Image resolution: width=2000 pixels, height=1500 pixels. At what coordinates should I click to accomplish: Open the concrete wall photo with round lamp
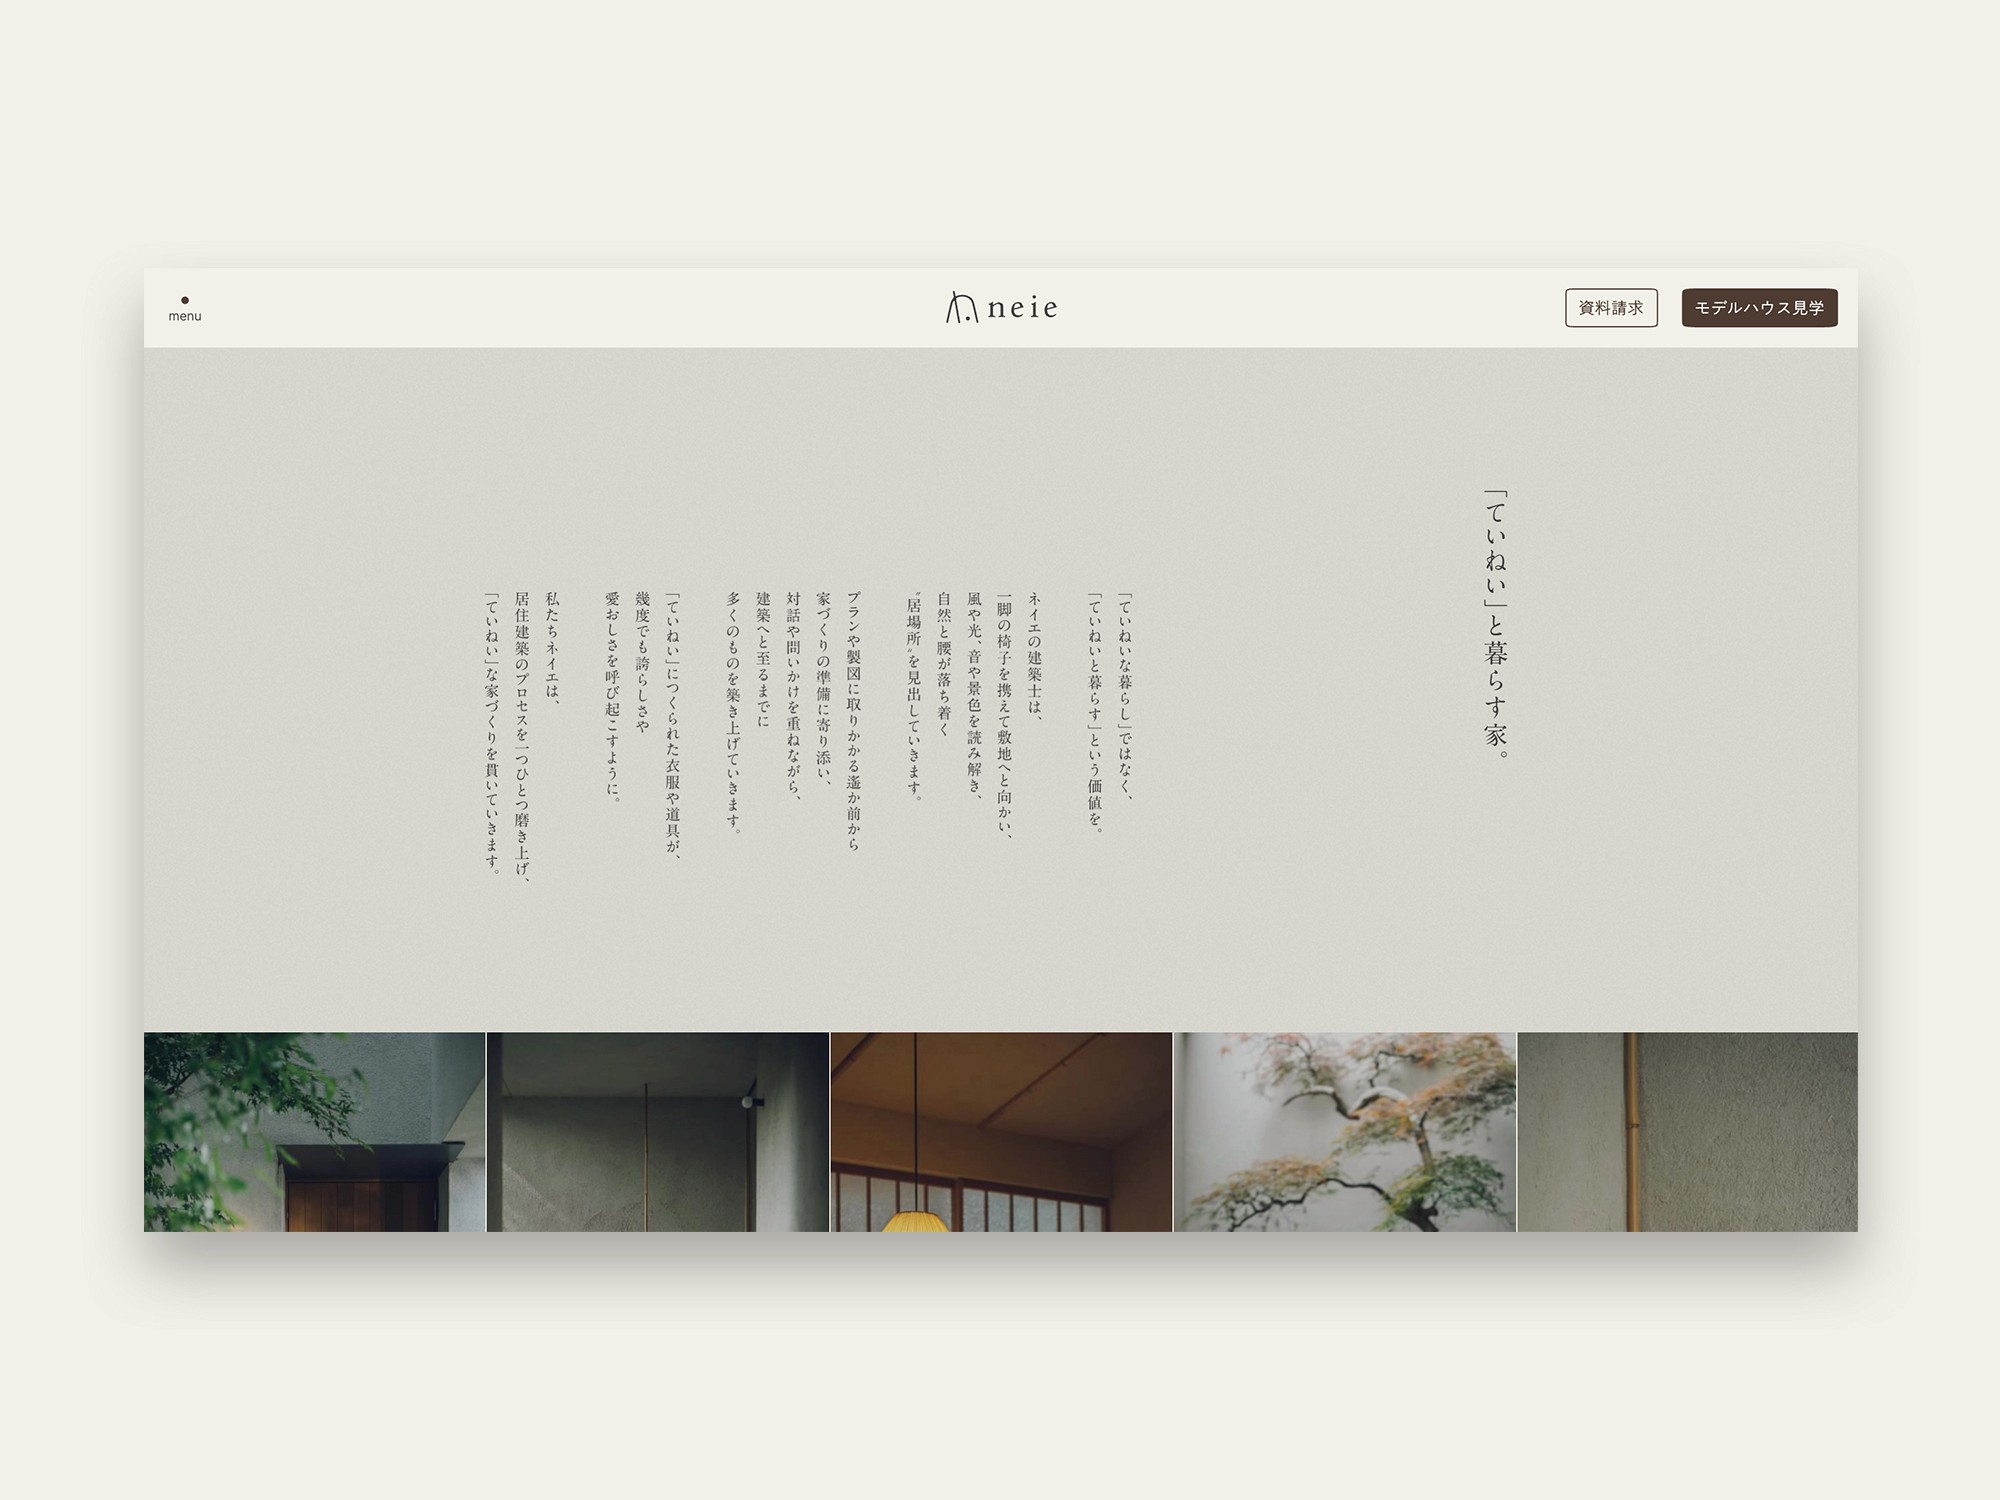coord(657,1131)
